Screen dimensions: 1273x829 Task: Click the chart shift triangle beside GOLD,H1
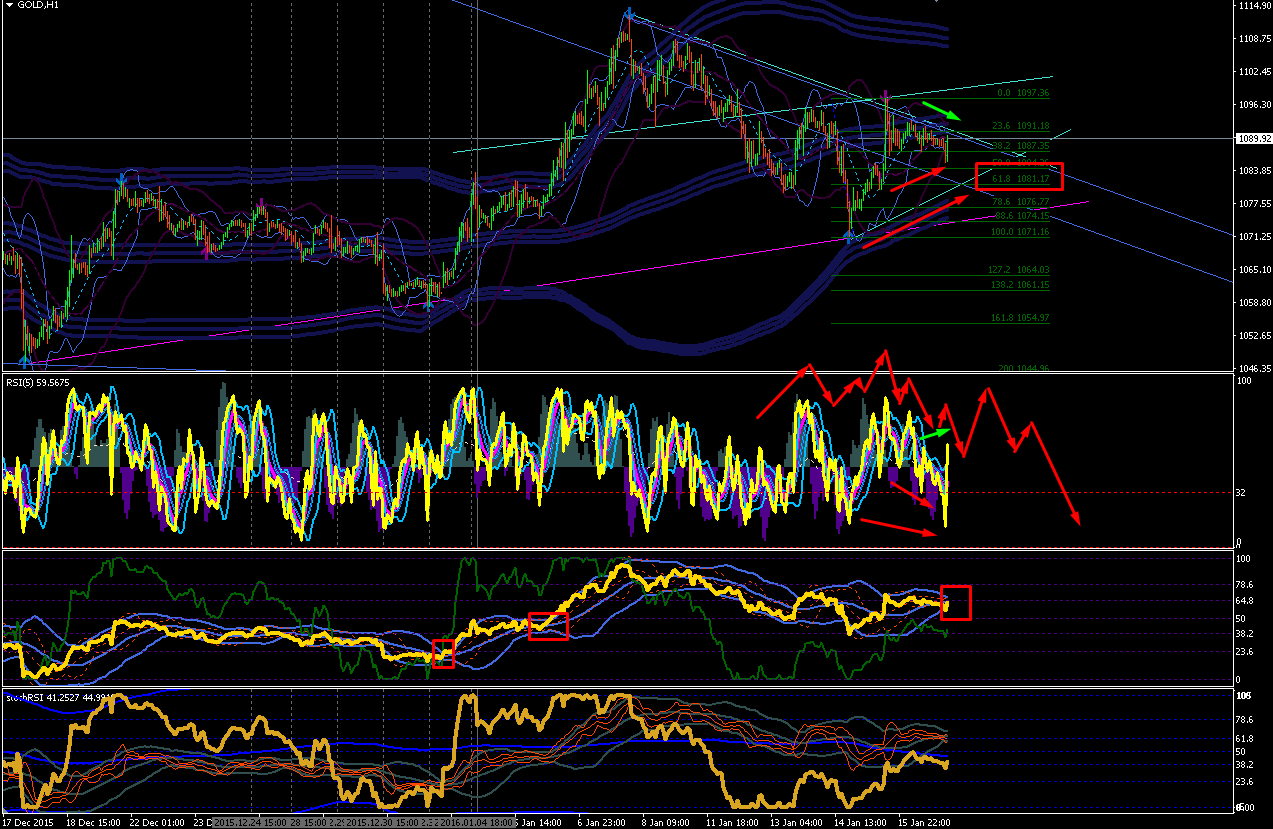tap(10, 5)
